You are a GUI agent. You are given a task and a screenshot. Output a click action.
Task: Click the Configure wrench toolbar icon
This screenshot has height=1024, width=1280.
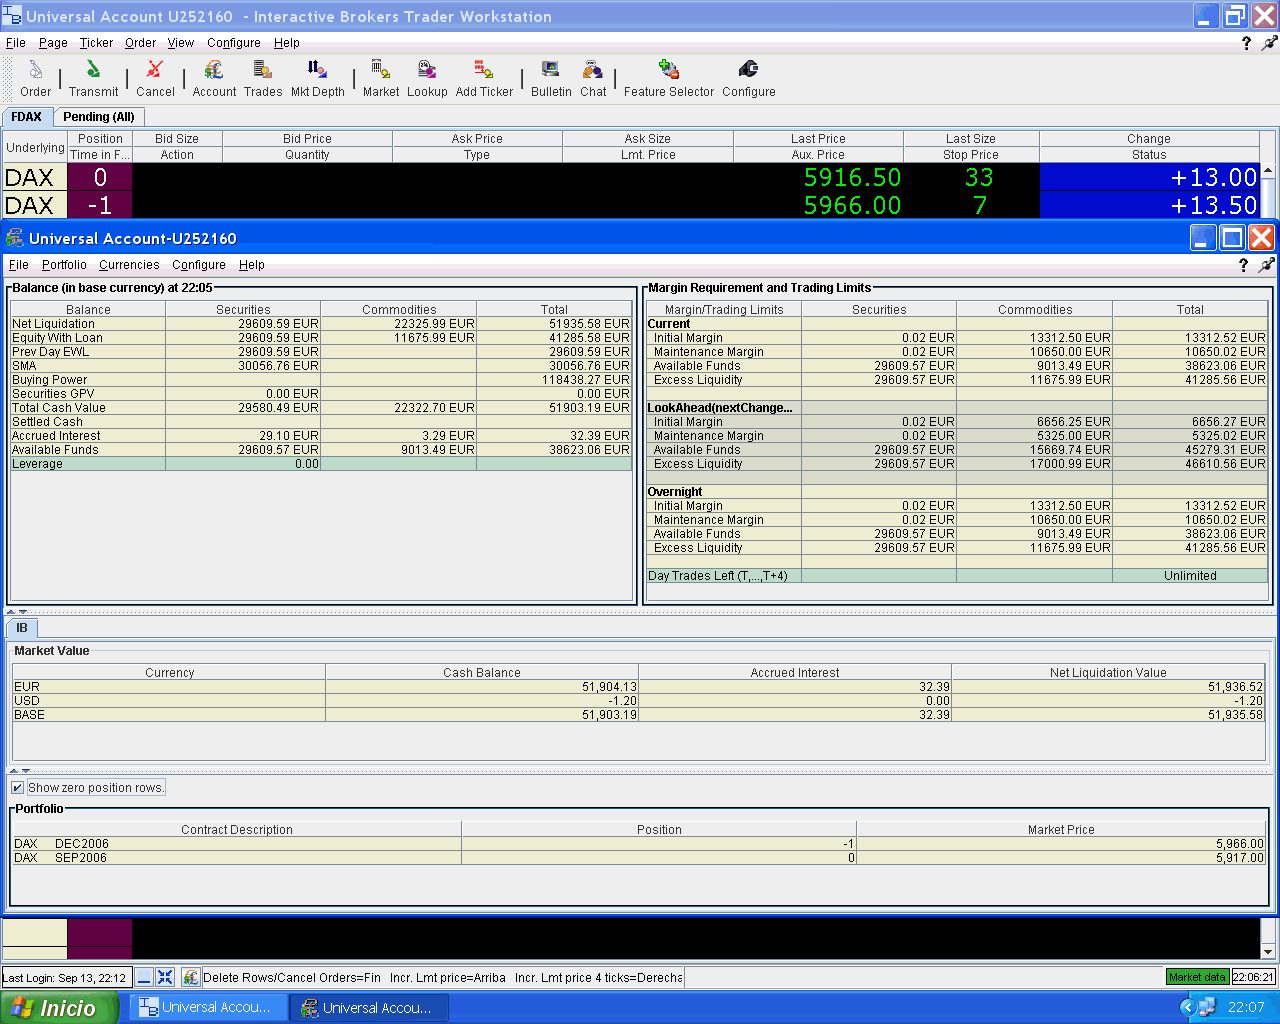pos(748,78)
